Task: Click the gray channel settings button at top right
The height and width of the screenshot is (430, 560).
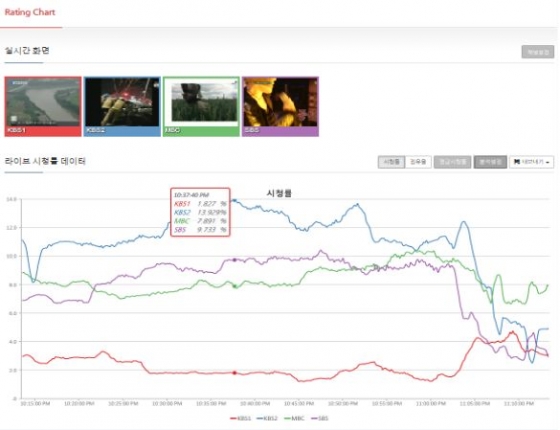Action: pos(538,52)
